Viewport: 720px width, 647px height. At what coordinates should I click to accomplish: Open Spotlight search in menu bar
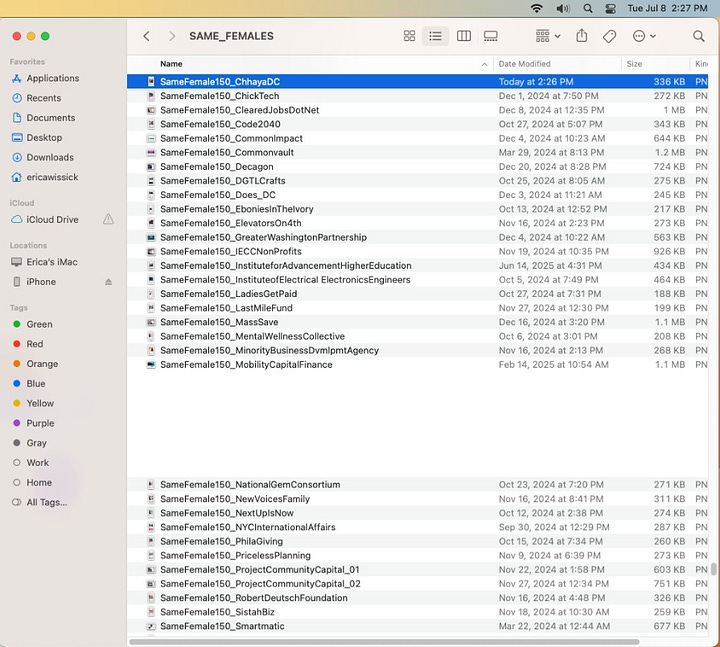pos(588,8)
